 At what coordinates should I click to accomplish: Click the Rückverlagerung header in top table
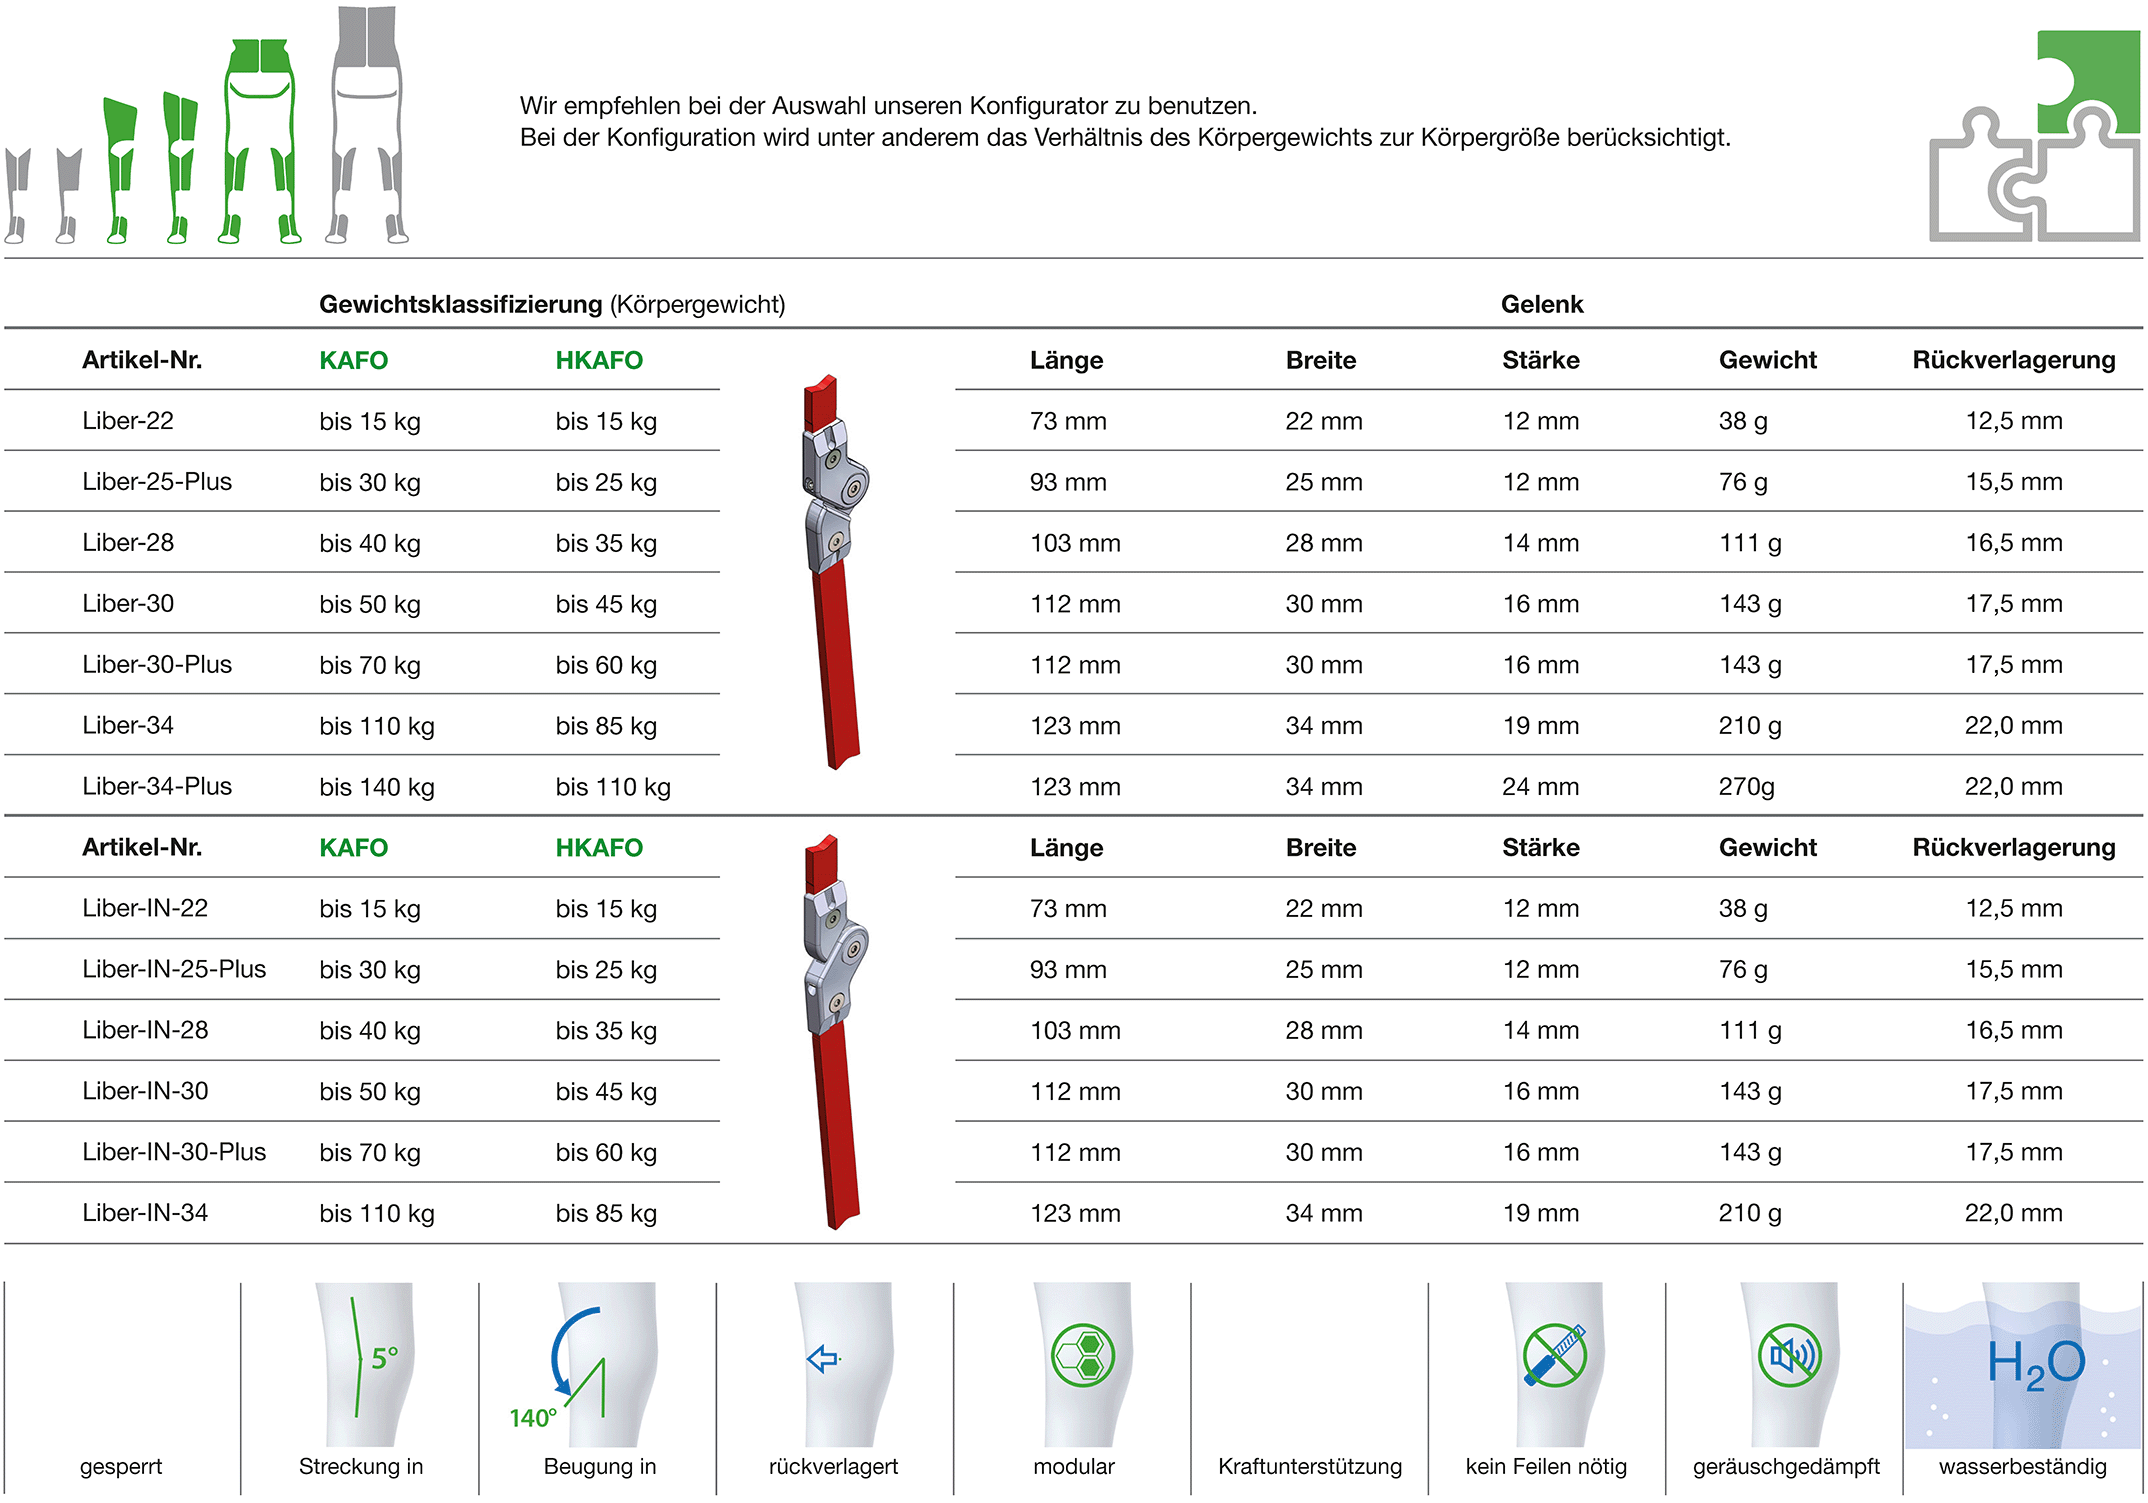point(2014,360)
